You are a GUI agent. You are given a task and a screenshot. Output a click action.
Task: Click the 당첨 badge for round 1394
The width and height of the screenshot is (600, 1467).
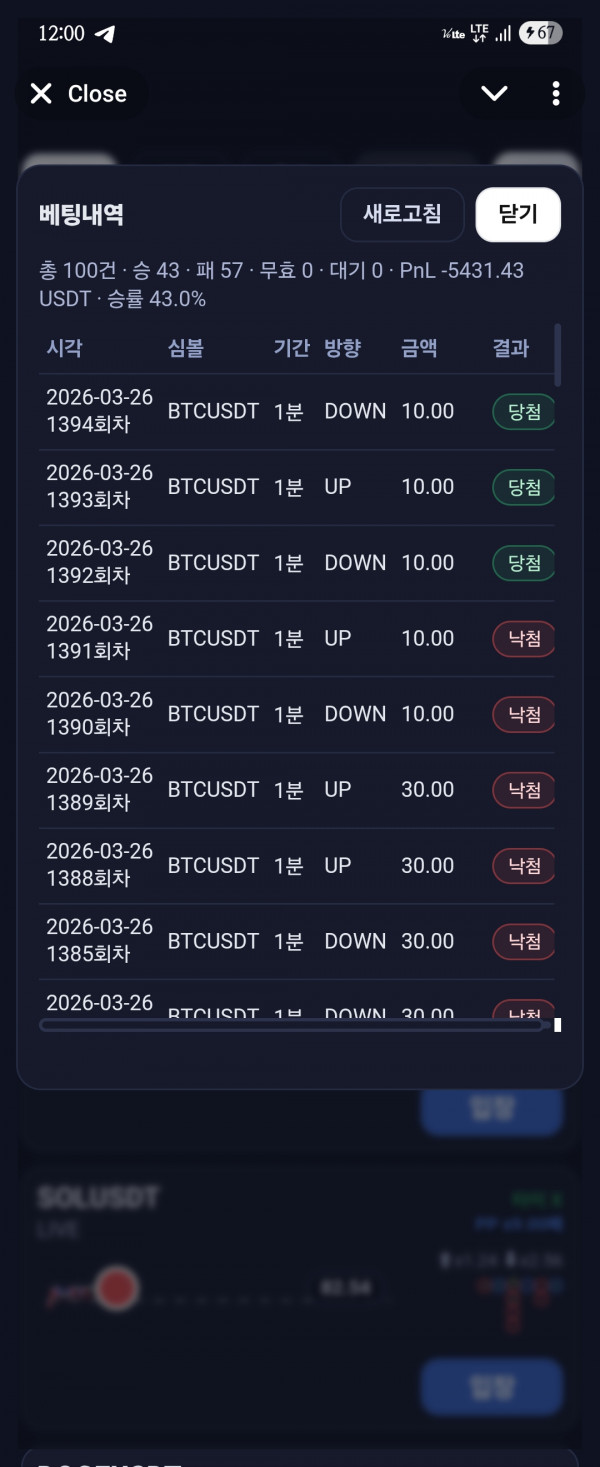[x=523, y=412]
